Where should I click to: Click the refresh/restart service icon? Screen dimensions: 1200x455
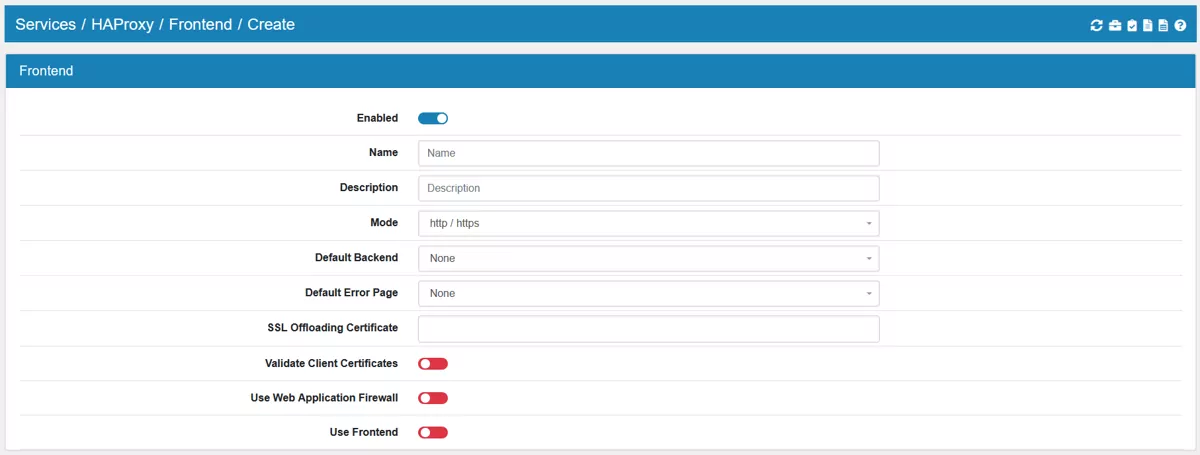coord(1096,25)
